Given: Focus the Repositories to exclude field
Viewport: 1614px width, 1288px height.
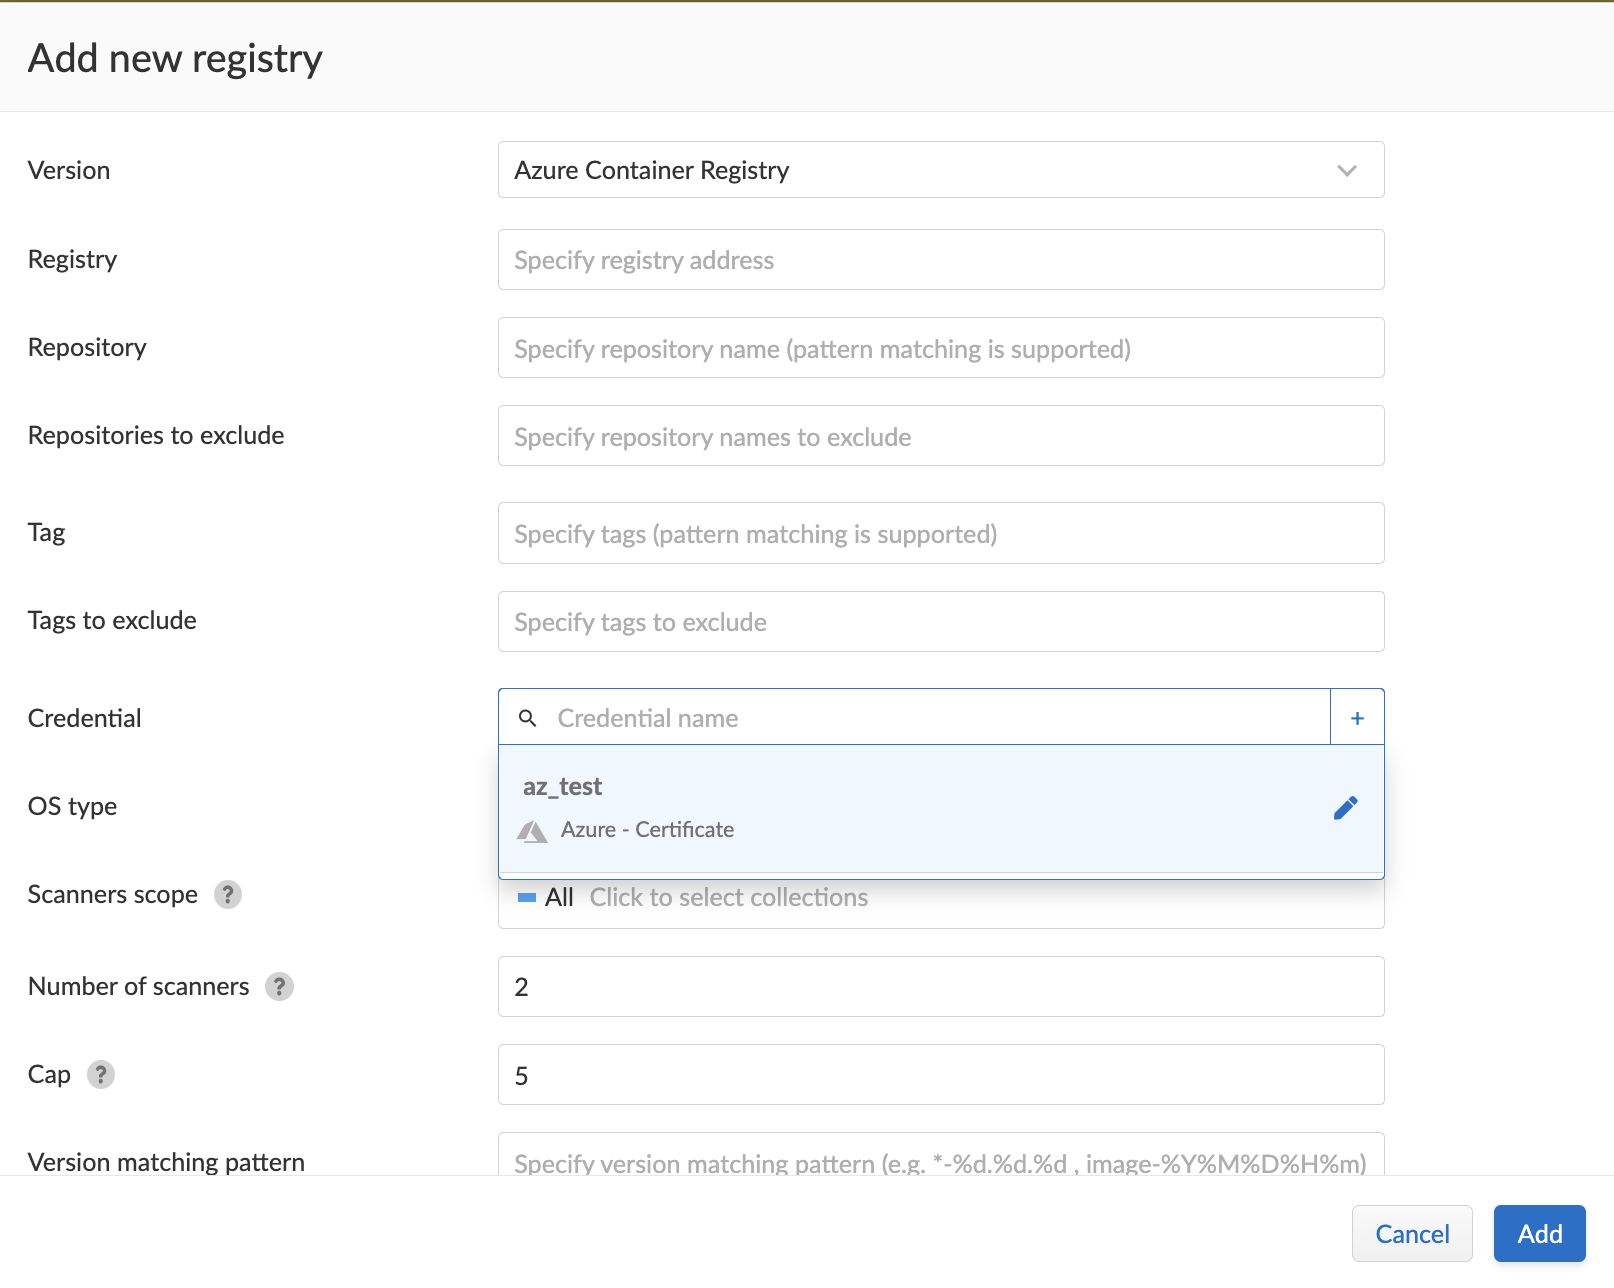Looking at the screenshot, I should (x=941, y=436).
